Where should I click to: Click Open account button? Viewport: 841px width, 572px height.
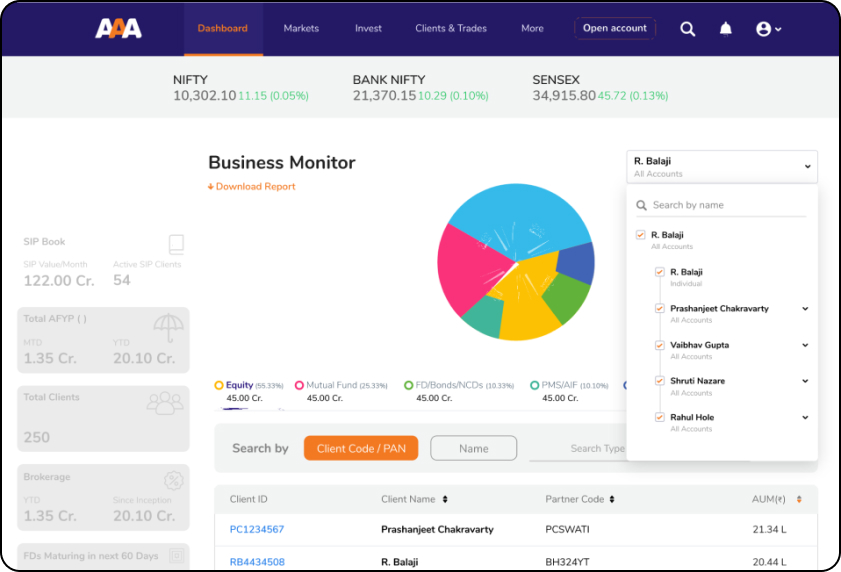[615, 28]
